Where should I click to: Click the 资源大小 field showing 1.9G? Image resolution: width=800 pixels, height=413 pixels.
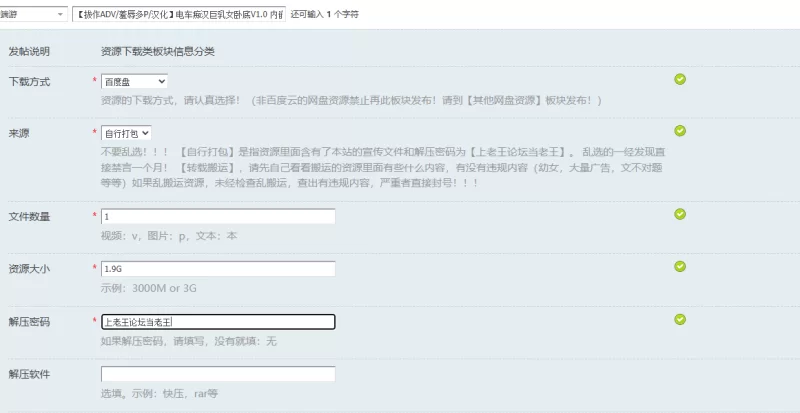218,269
